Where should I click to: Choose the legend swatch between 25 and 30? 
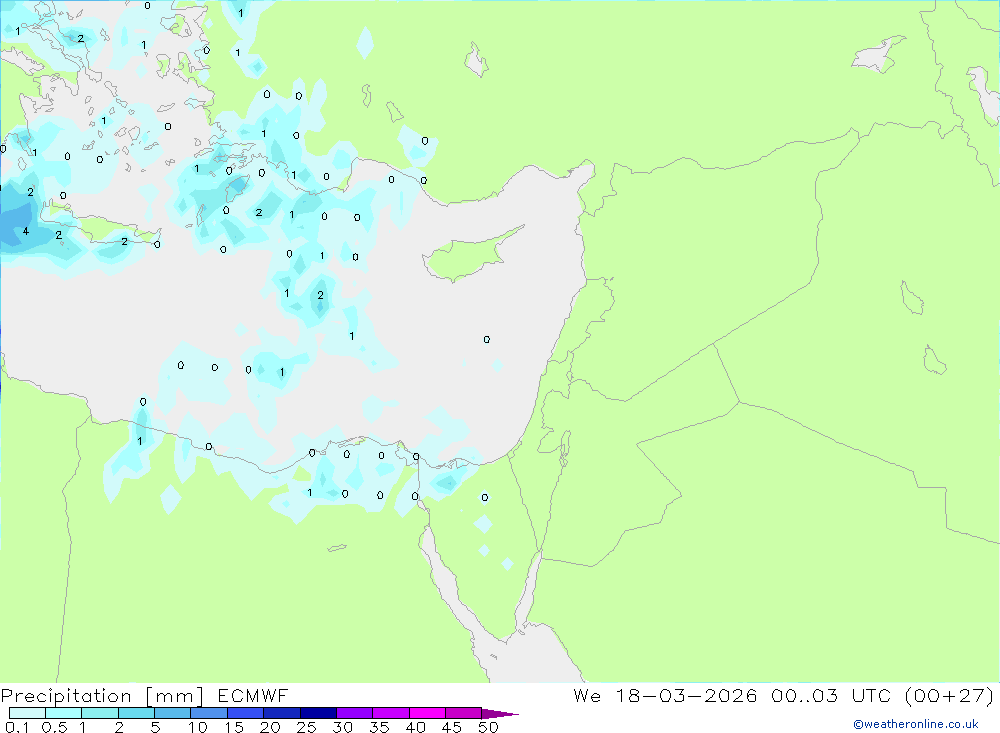[x=318, y=713]
